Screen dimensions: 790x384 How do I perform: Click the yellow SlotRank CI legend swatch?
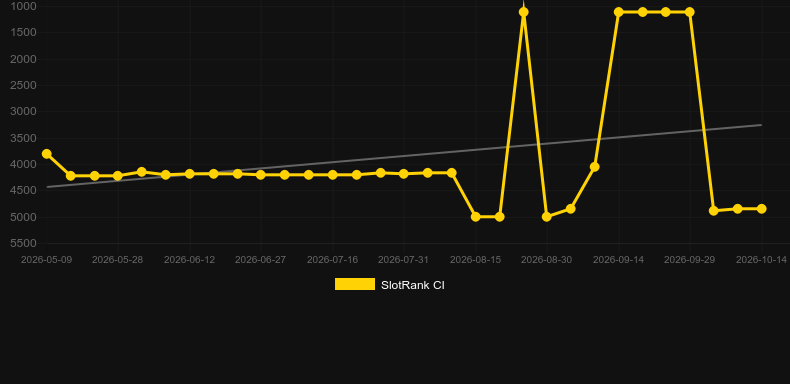click(355, 284)
